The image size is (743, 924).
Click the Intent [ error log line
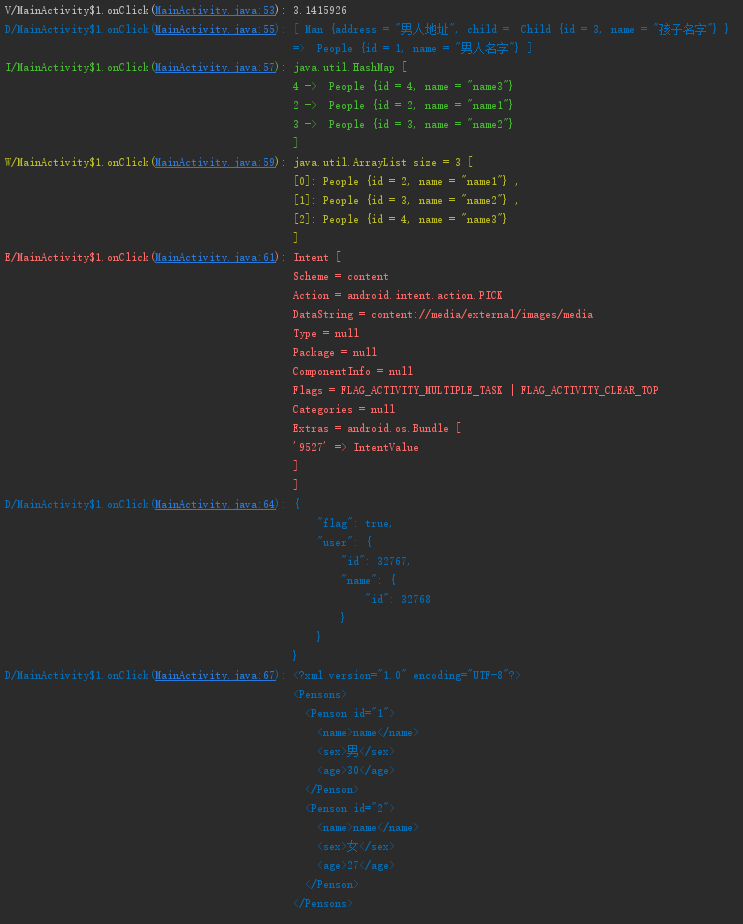pos(317,257)
